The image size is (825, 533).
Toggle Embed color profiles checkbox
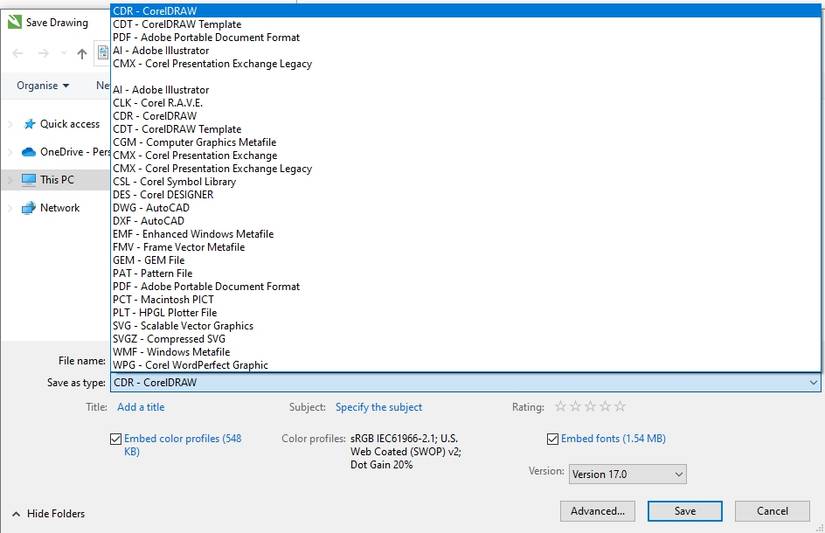click(116, 439)
